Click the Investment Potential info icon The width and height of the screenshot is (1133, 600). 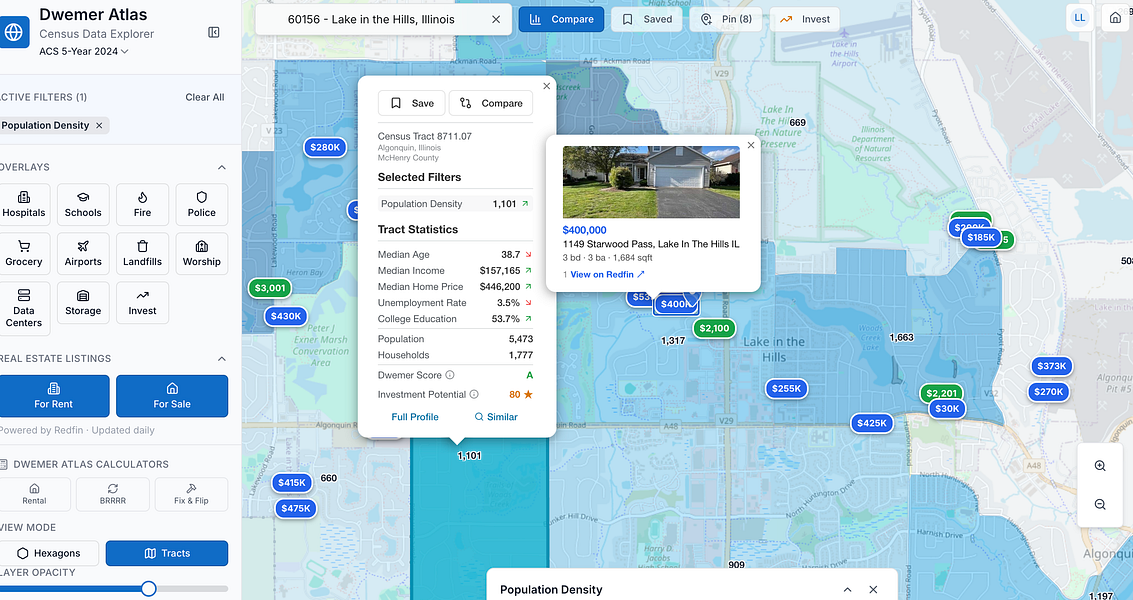[x=474, y=395]
